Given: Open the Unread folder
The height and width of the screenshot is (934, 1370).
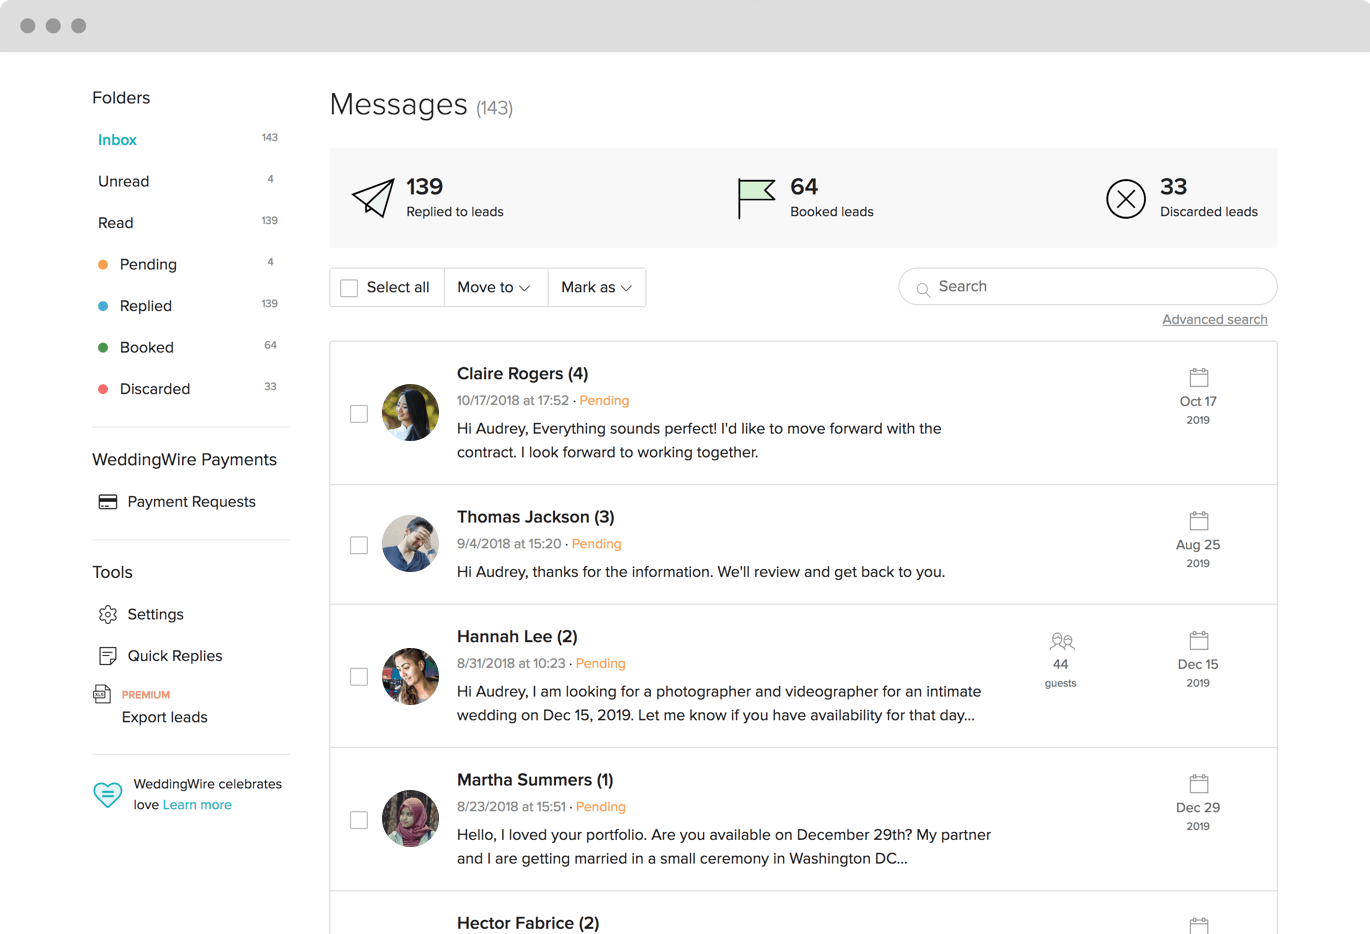Looking at the screenshot, I should pyautogui.click(x=123, y=181).
